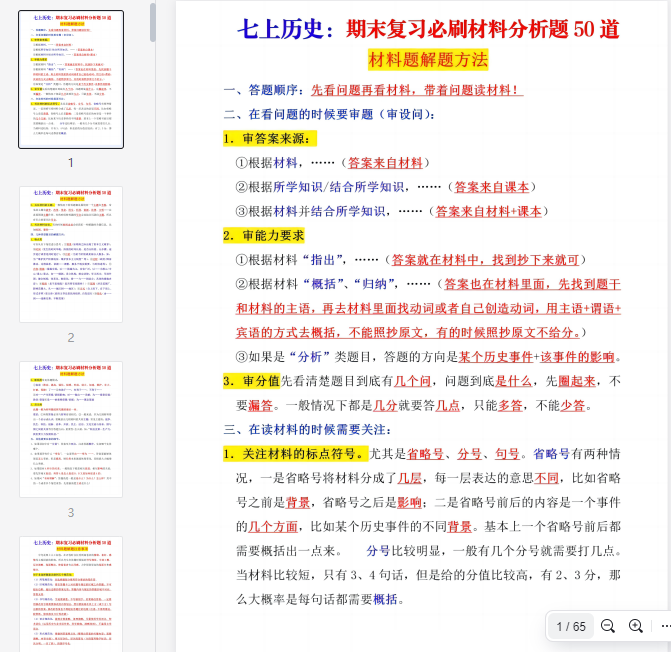Click the zoom out magnifier icon
This screenshot has width=671, height=652.
point(607,626)
